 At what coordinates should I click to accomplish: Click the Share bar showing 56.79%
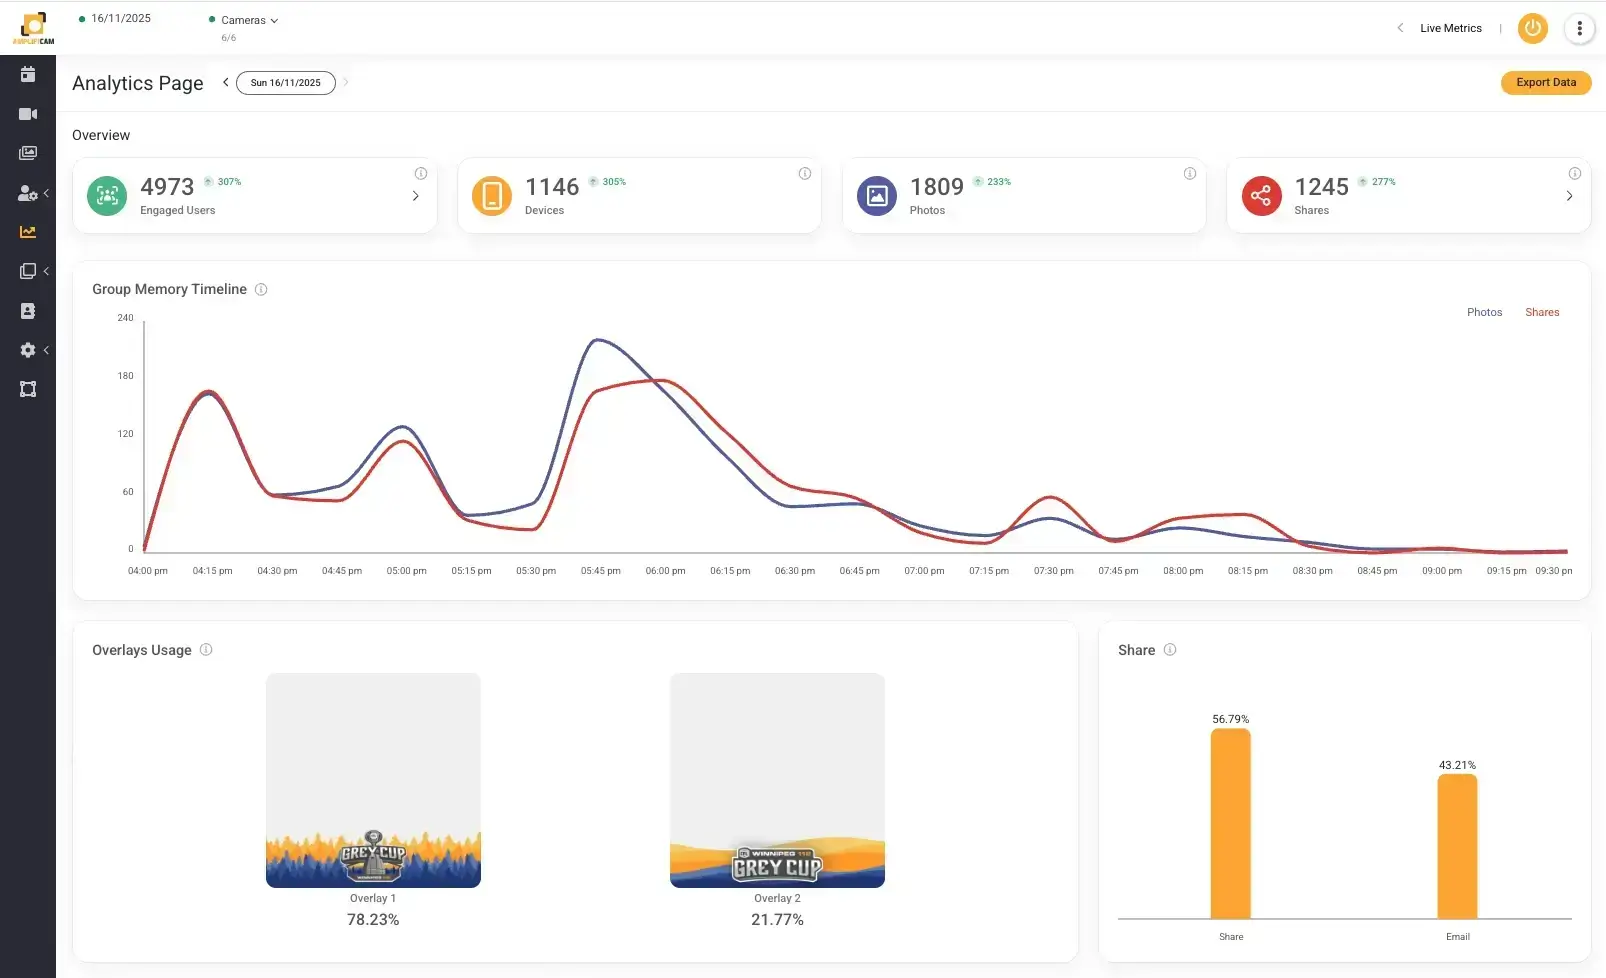[1230, 825]
